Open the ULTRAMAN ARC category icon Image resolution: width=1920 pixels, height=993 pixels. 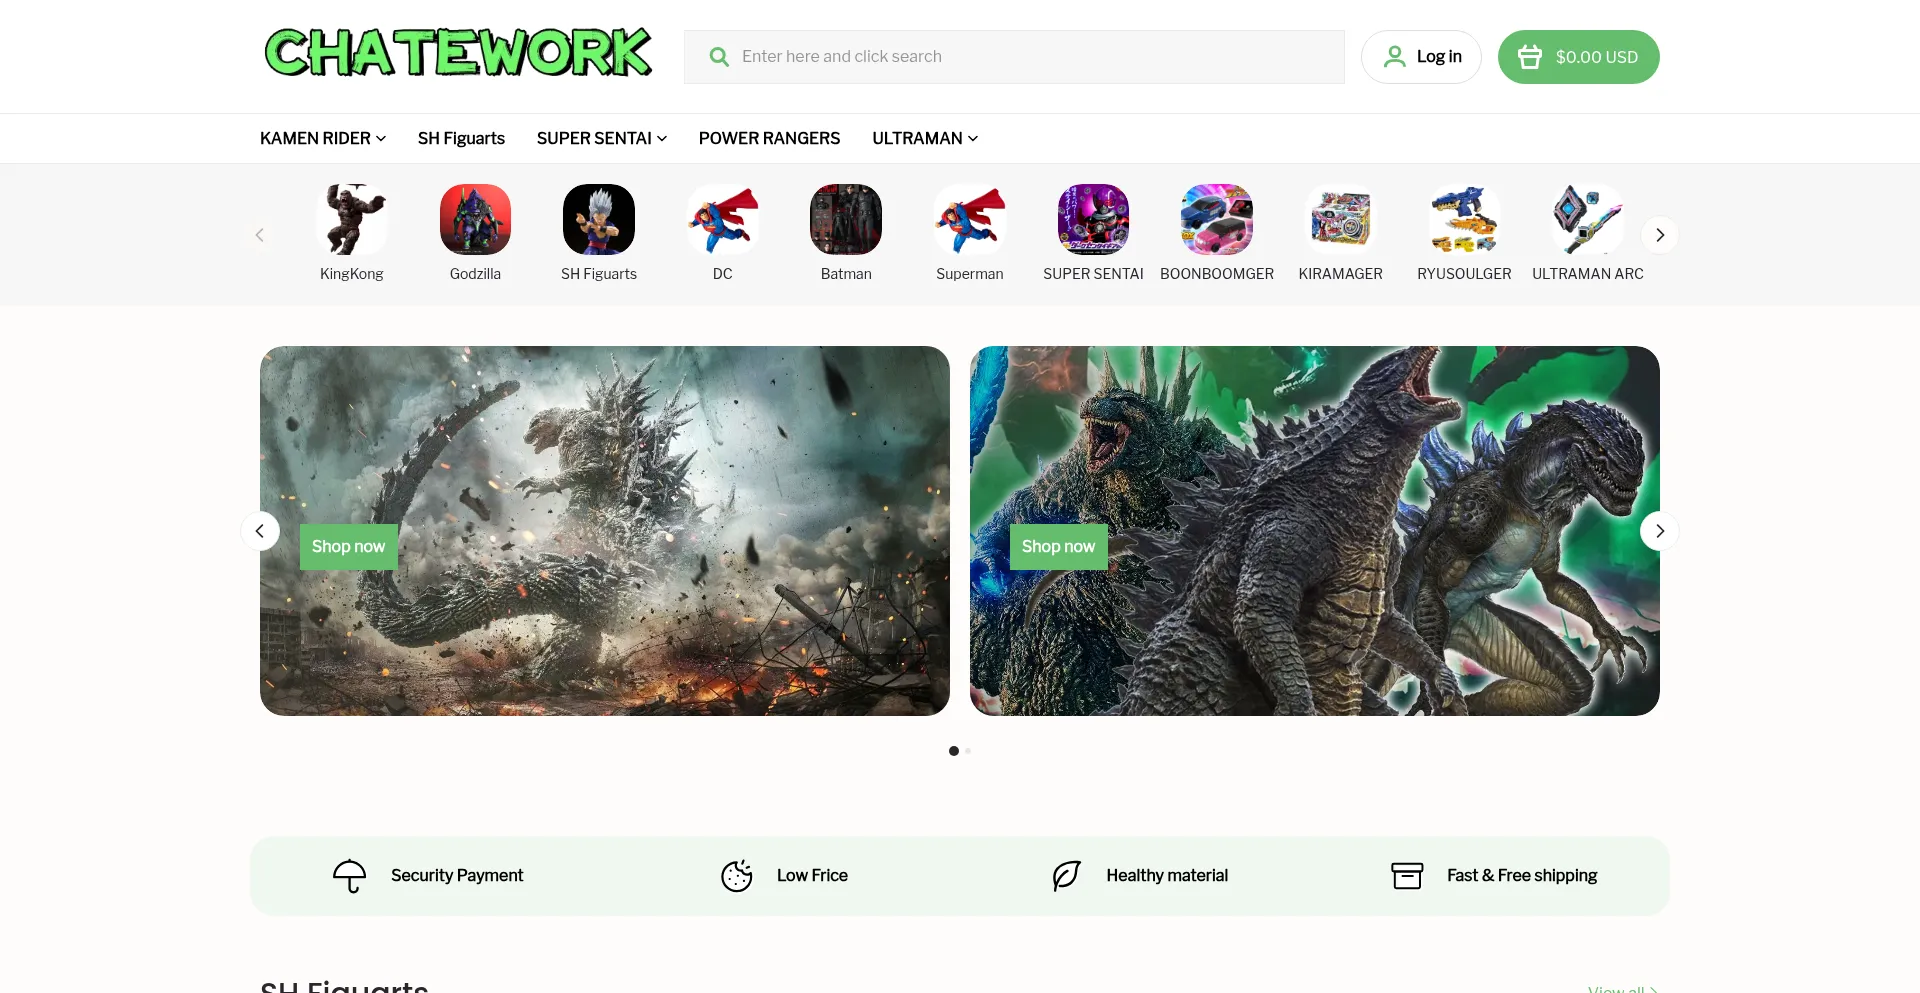[x=1588, y=220]
